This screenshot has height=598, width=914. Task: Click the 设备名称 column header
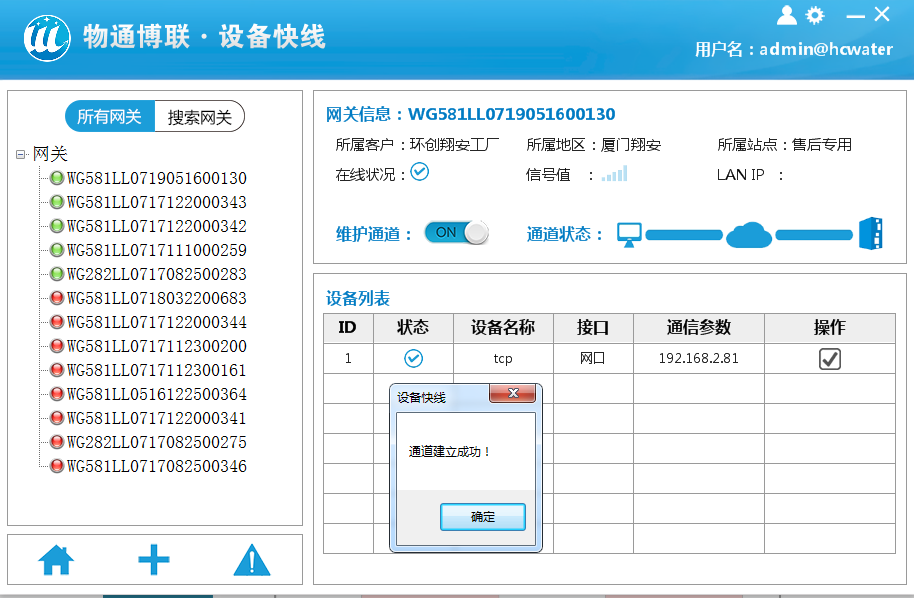(x=503, y=328)
